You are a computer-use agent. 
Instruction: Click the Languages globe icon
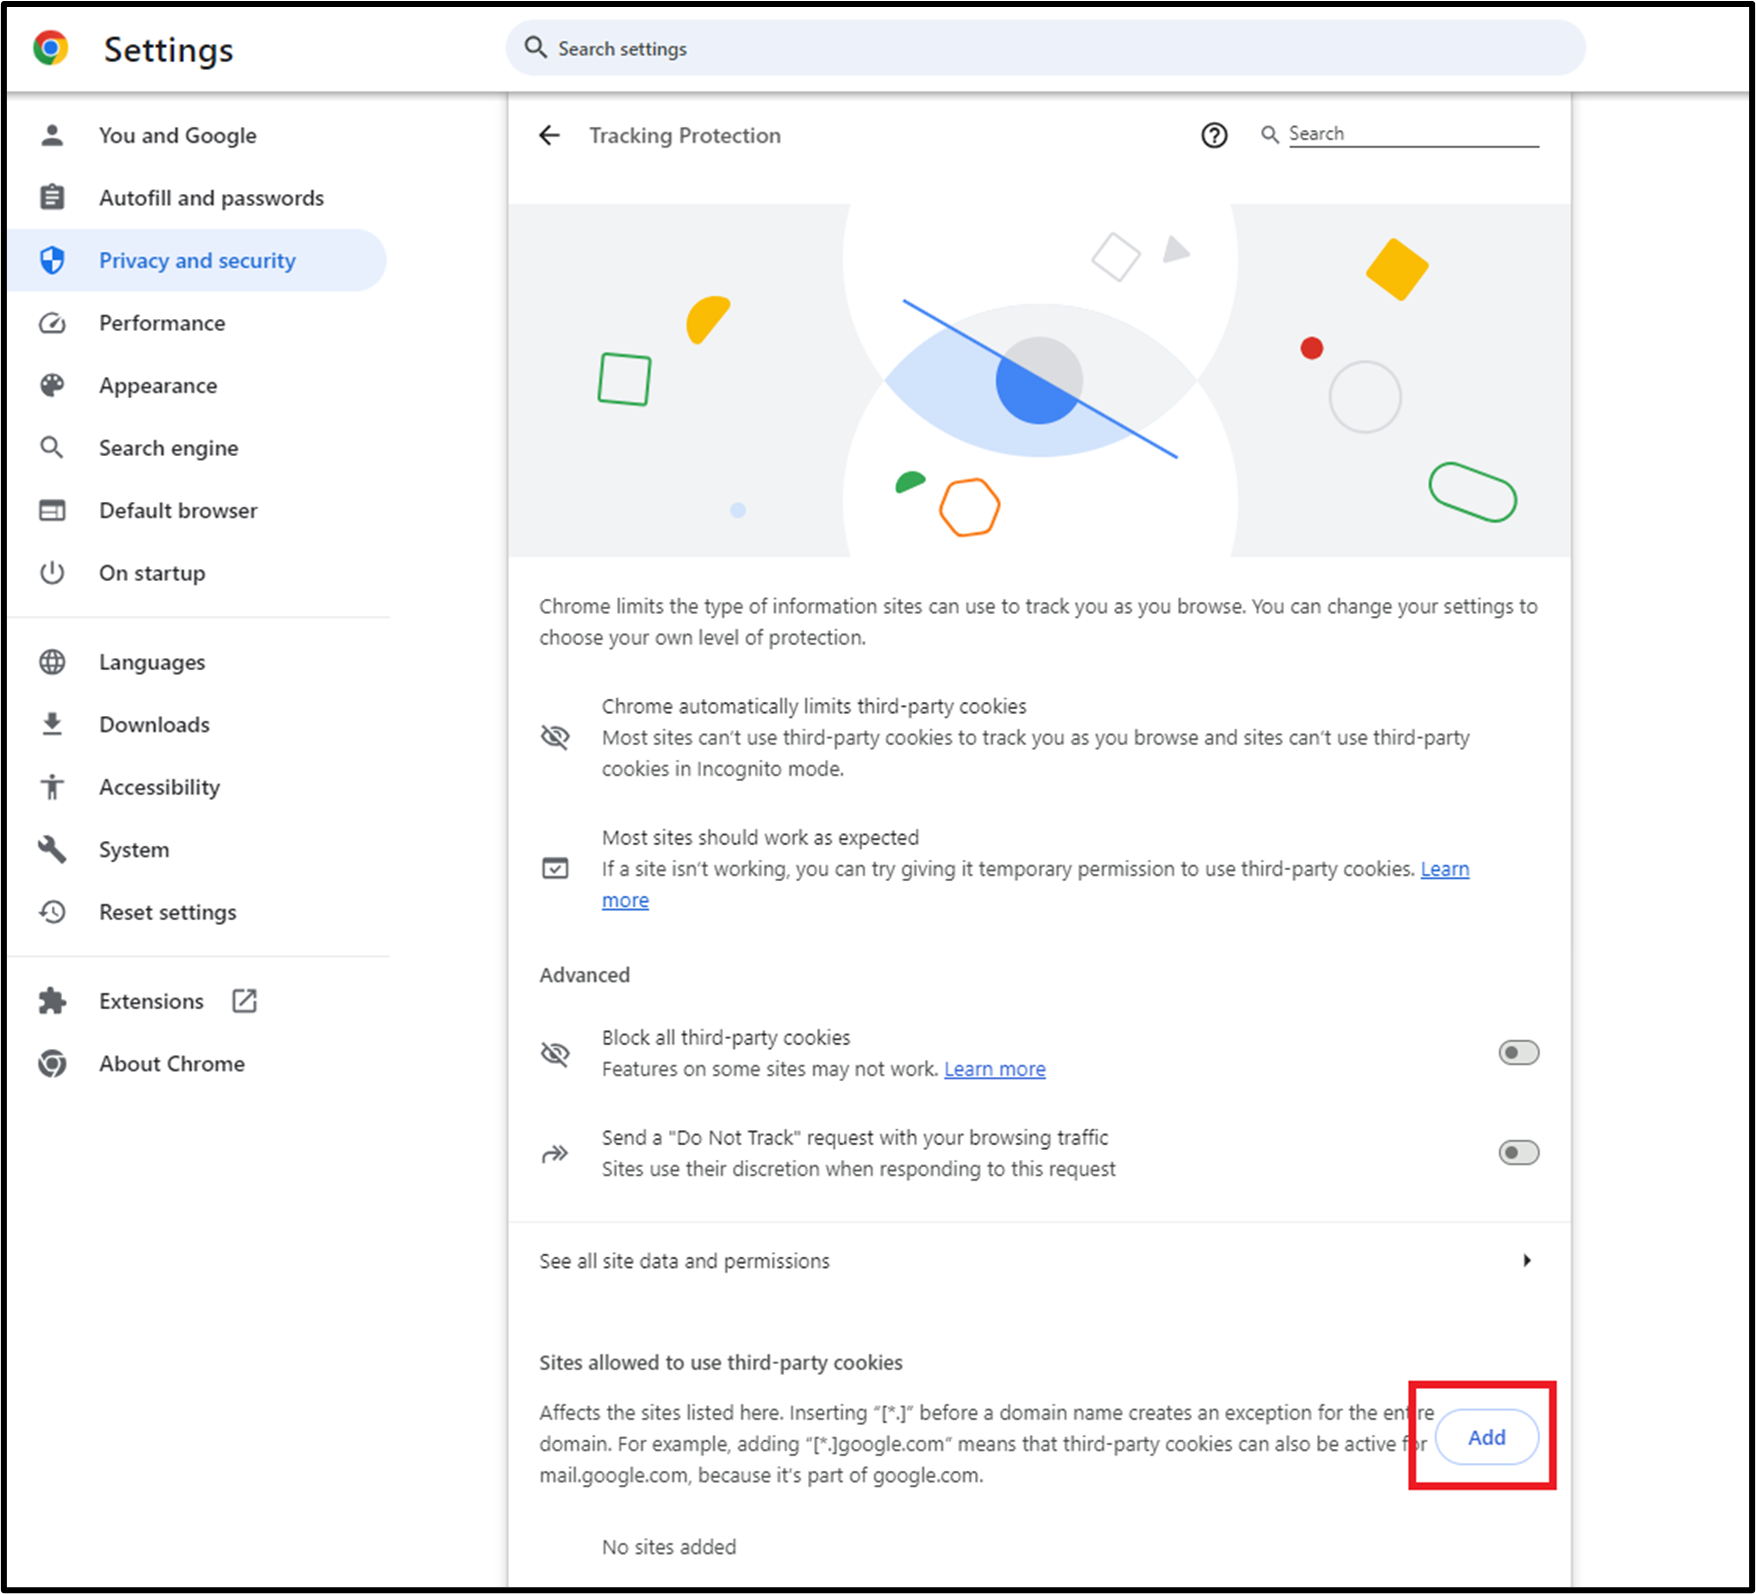52,662
